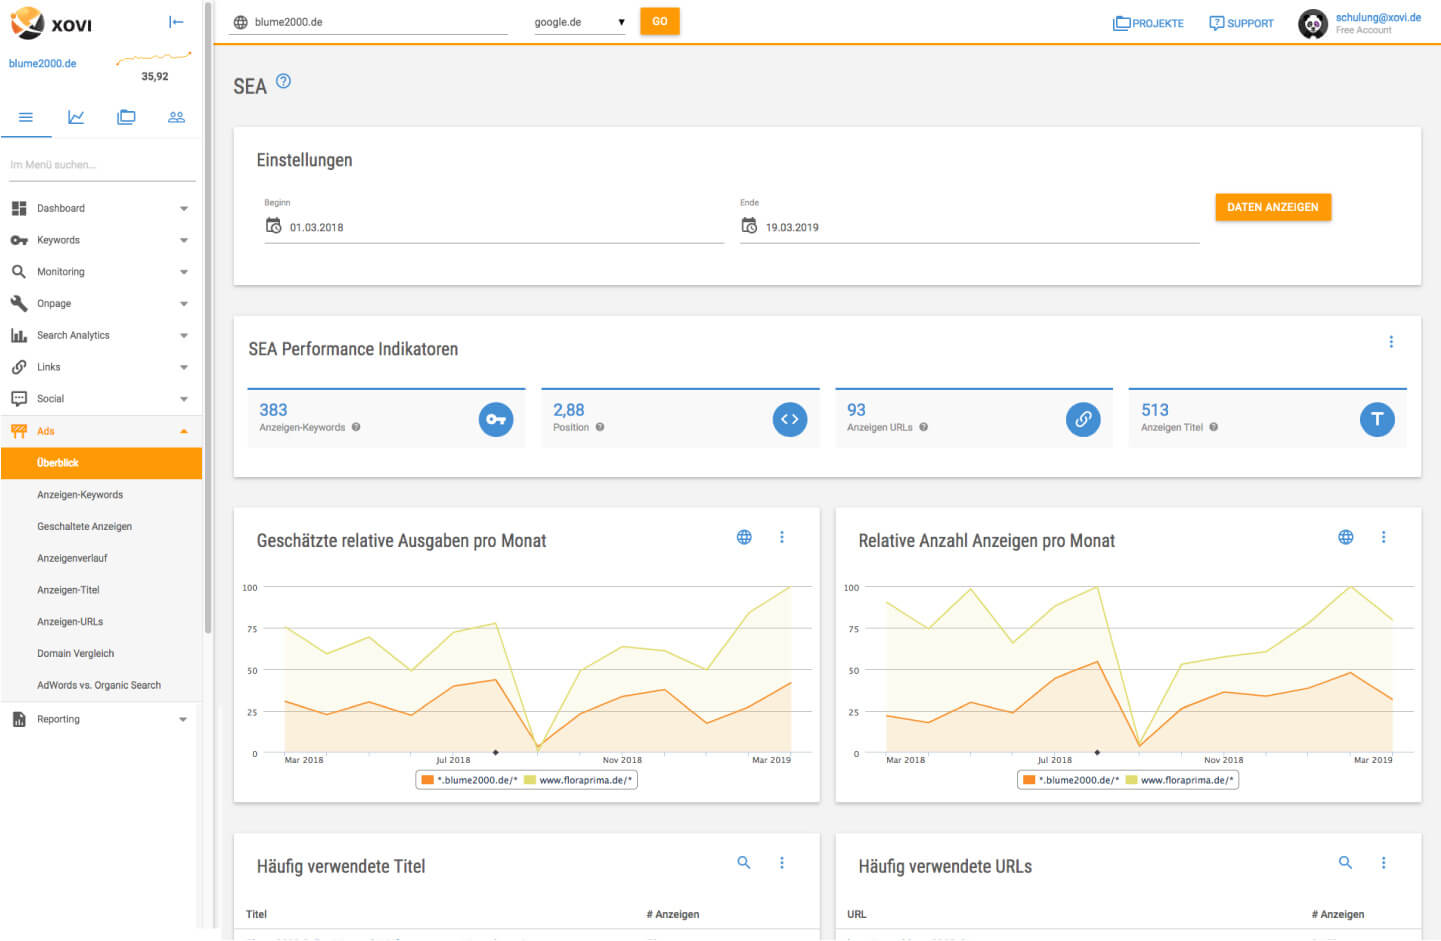
Task: Click the DATEN ANZEIGEN button
Action: click(x=1273, y=207)
